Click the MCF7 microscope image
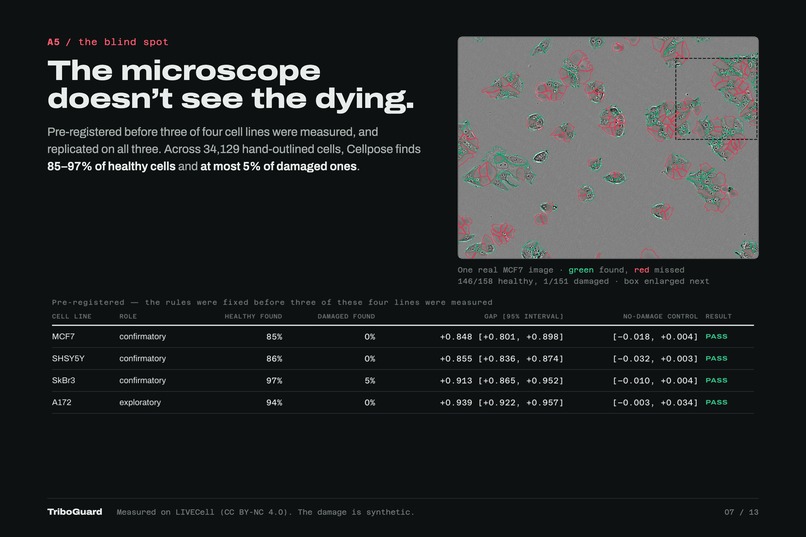The width and height of the screenshot is (806, 537). click(608, 147)
